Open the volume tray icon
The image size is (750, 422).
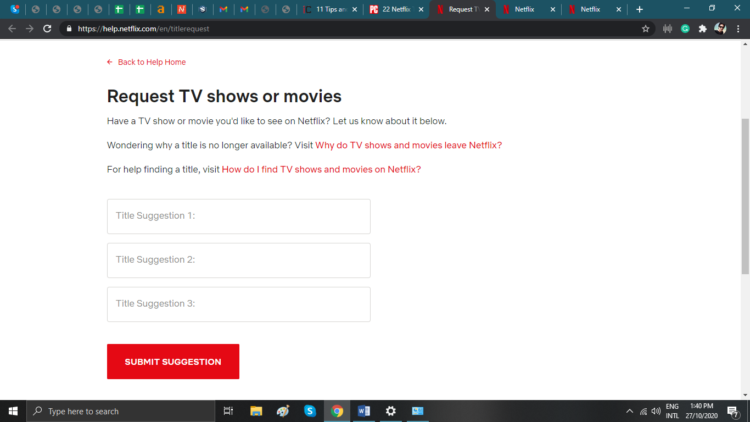coord(656,411)
